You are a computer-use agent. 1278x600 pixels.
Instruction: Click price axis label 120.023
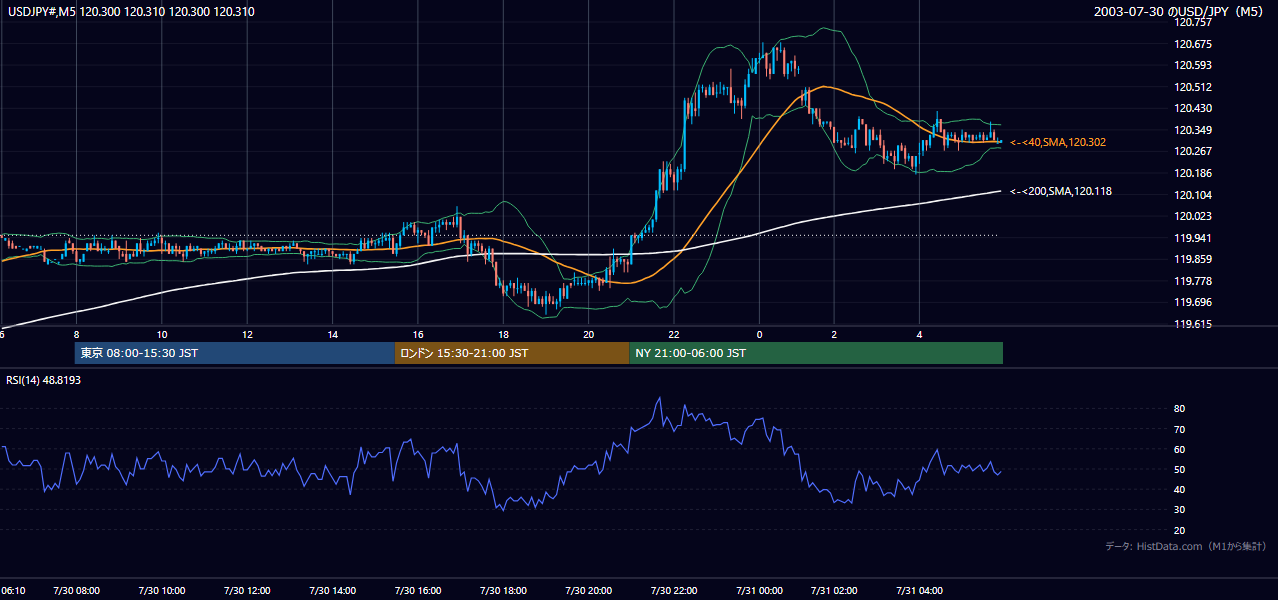(1195, 216)
